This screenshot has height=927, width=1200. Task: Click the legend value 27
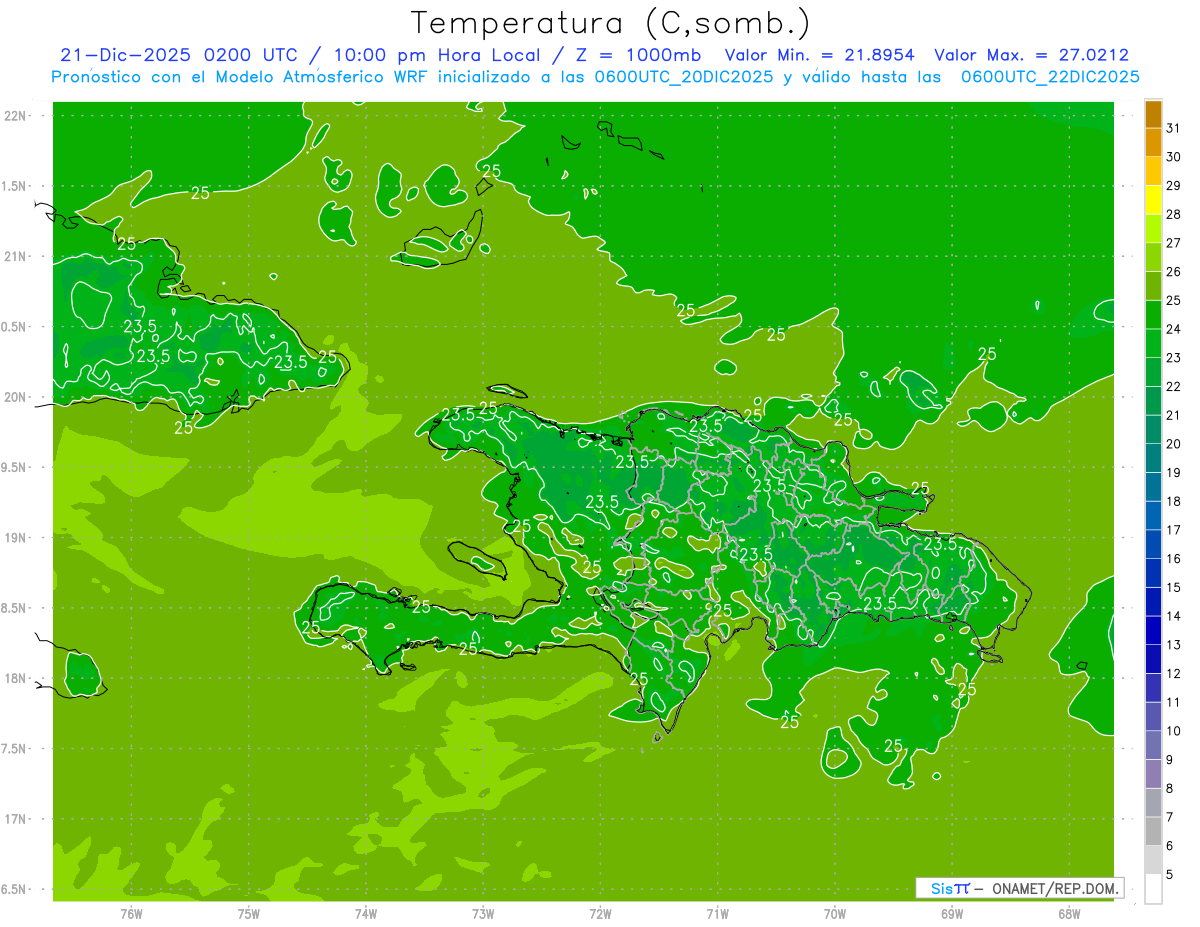click(x=1174, y=243)
